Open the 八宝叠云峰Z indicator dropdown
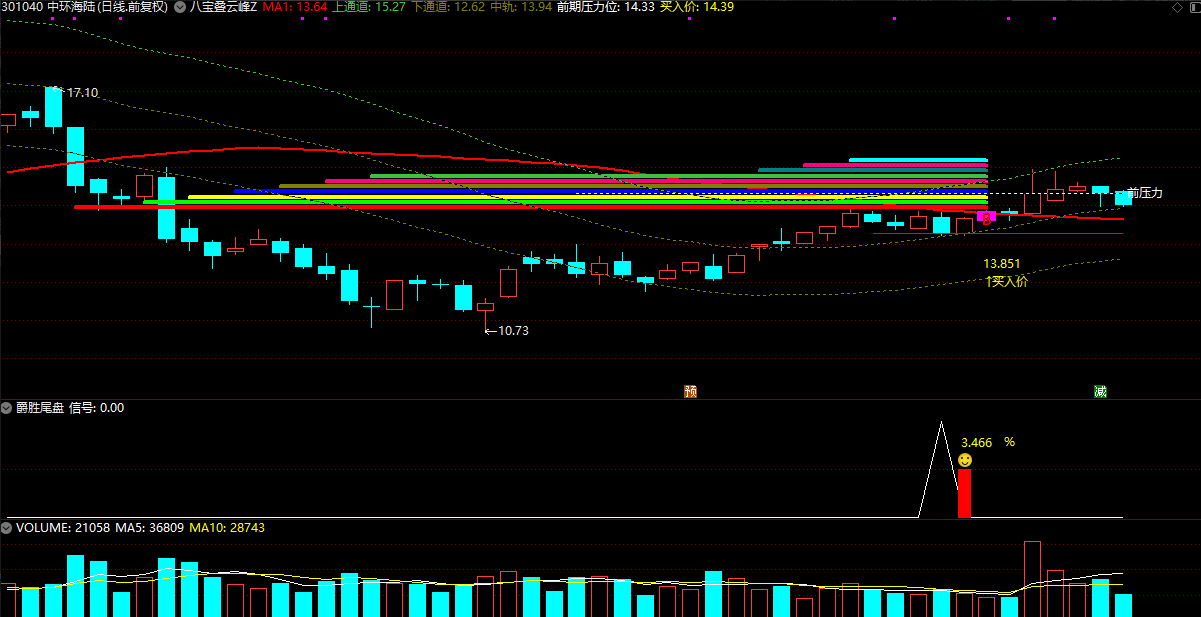The width and height of the screenshot is (1201, 617). tap(181, 7)
